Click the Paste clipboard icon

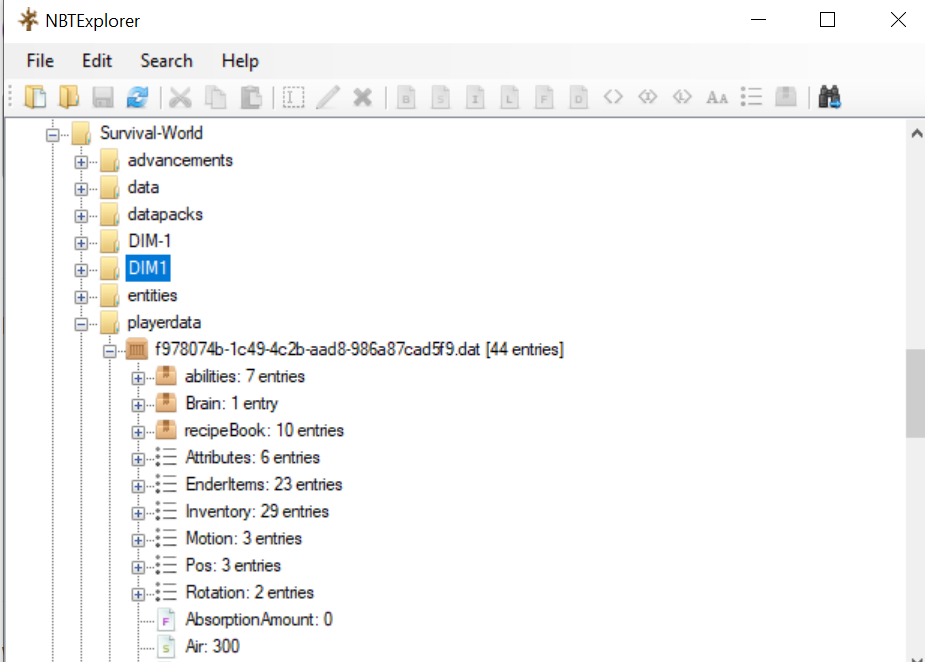[x=251, y=97]
